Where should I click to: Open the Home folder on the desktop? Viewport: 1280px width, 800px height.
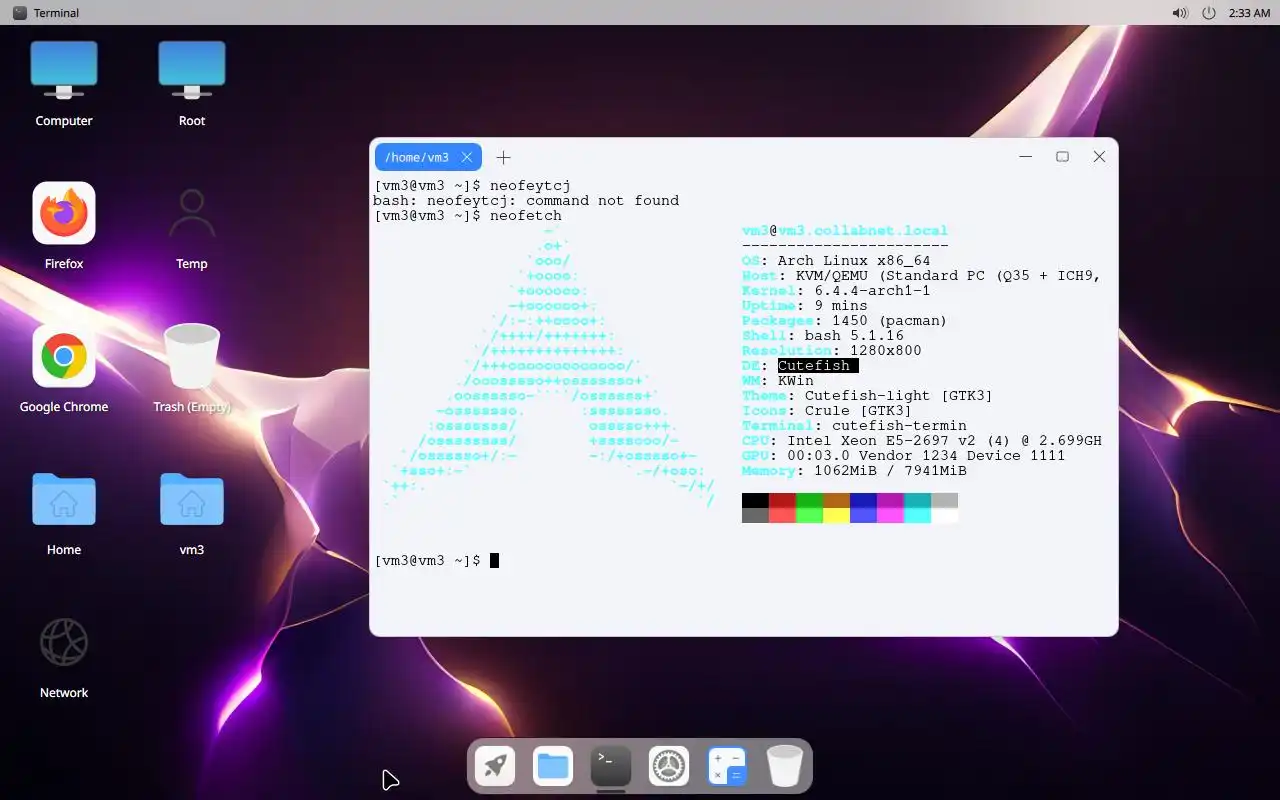(x=64, y=499)
